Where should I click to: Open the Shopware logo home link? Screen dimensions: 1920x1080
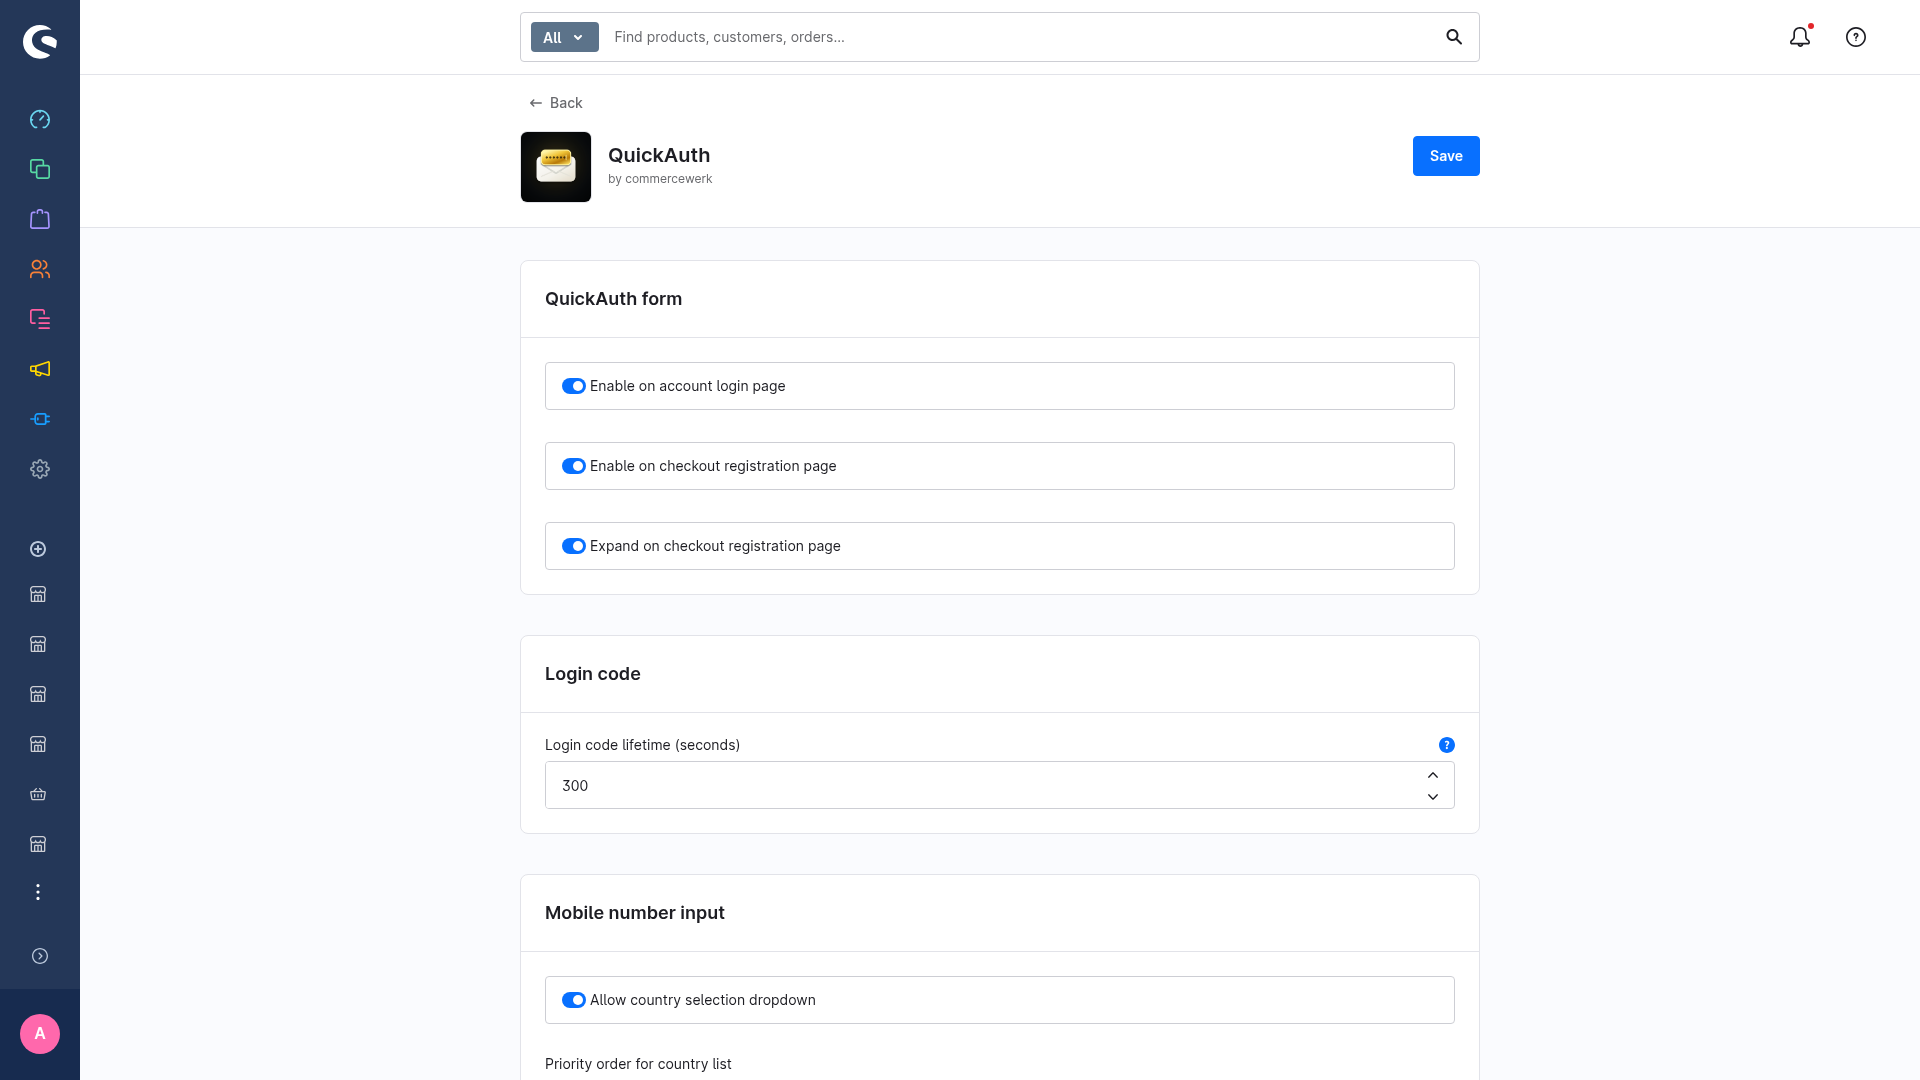point(40,41)
